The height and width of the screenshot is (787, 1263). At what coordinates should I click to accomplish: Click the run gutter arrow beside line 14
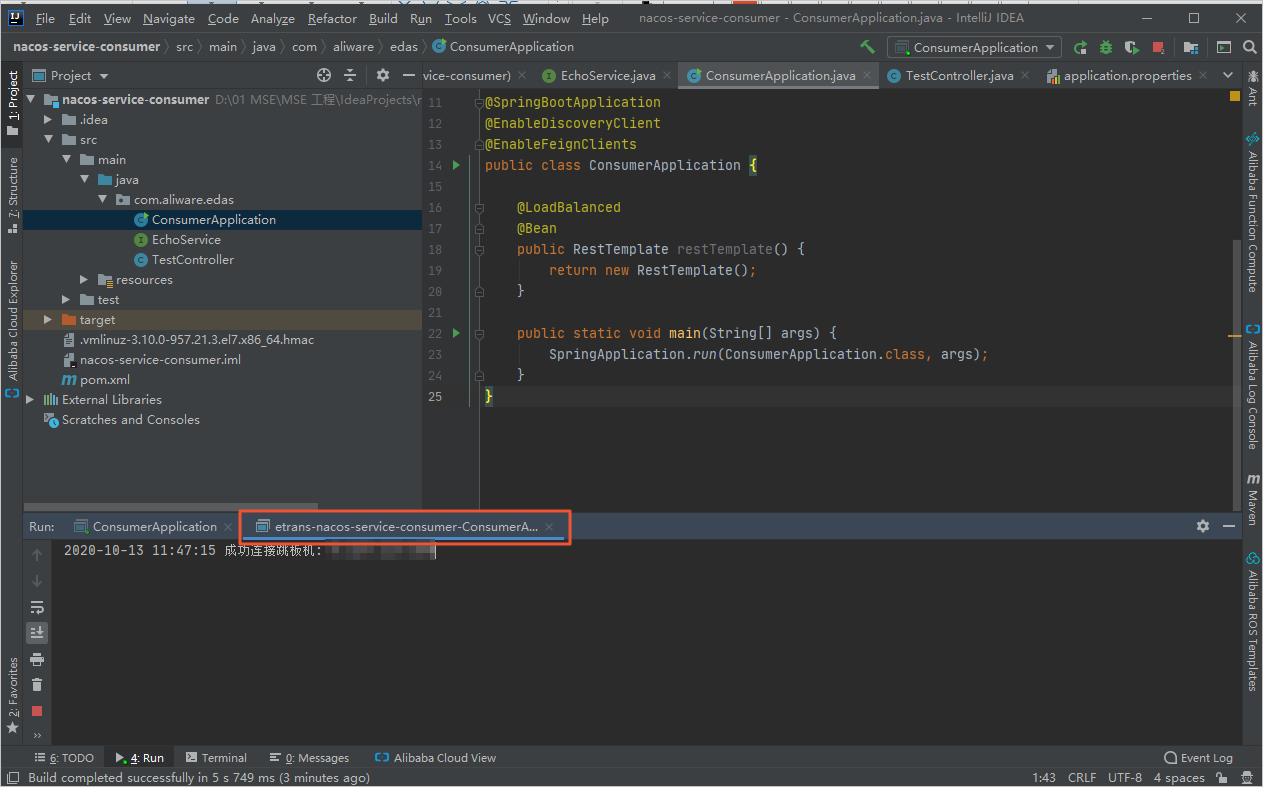(x=456, y=165)
